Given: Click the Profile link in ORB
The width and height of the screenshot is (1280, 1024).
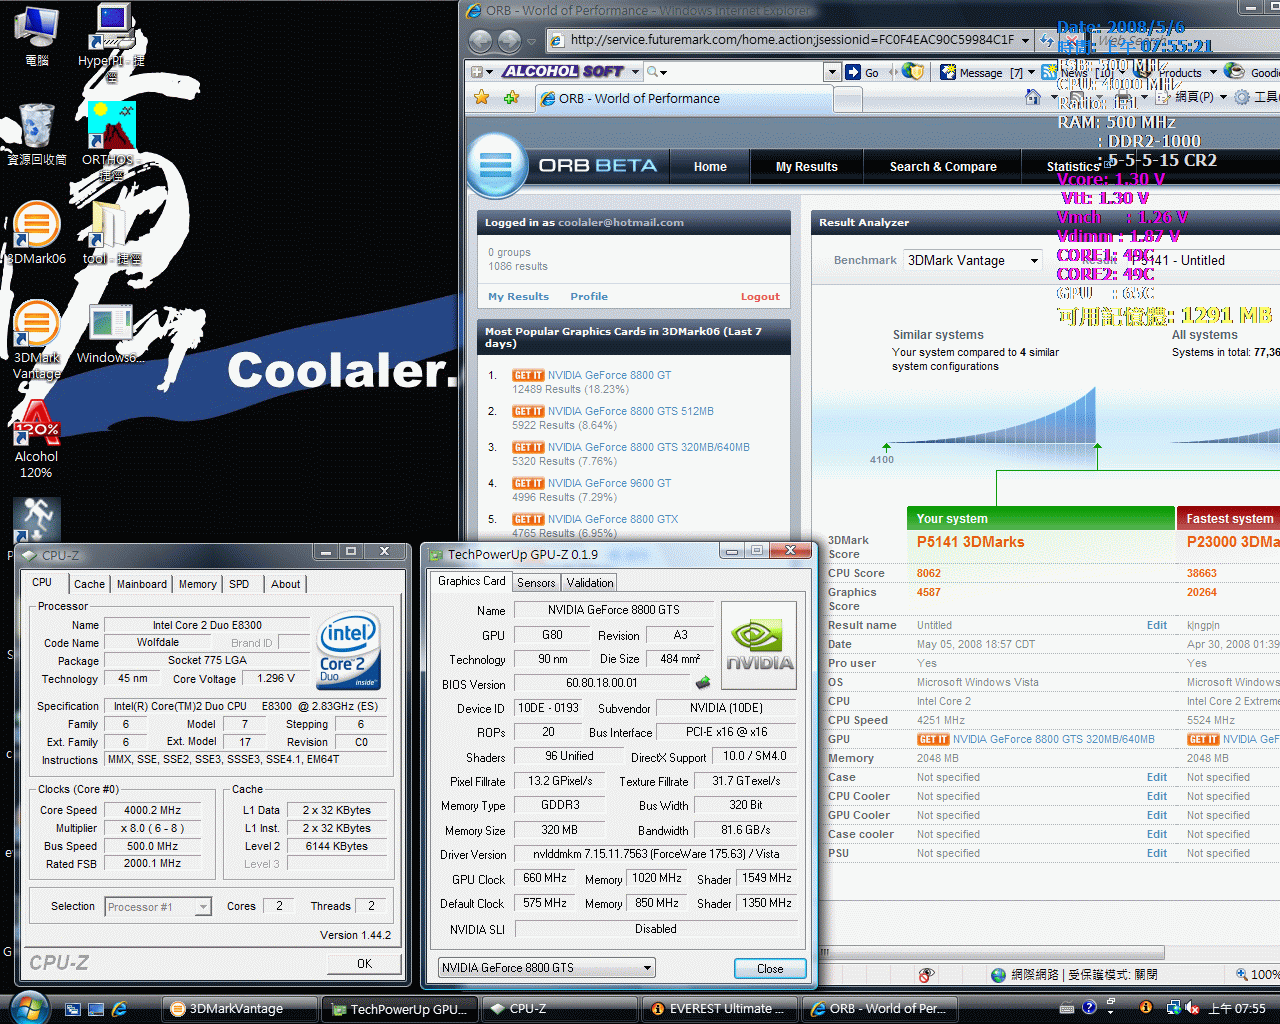Looking at the screenshot, I should [x=589, y=297].
